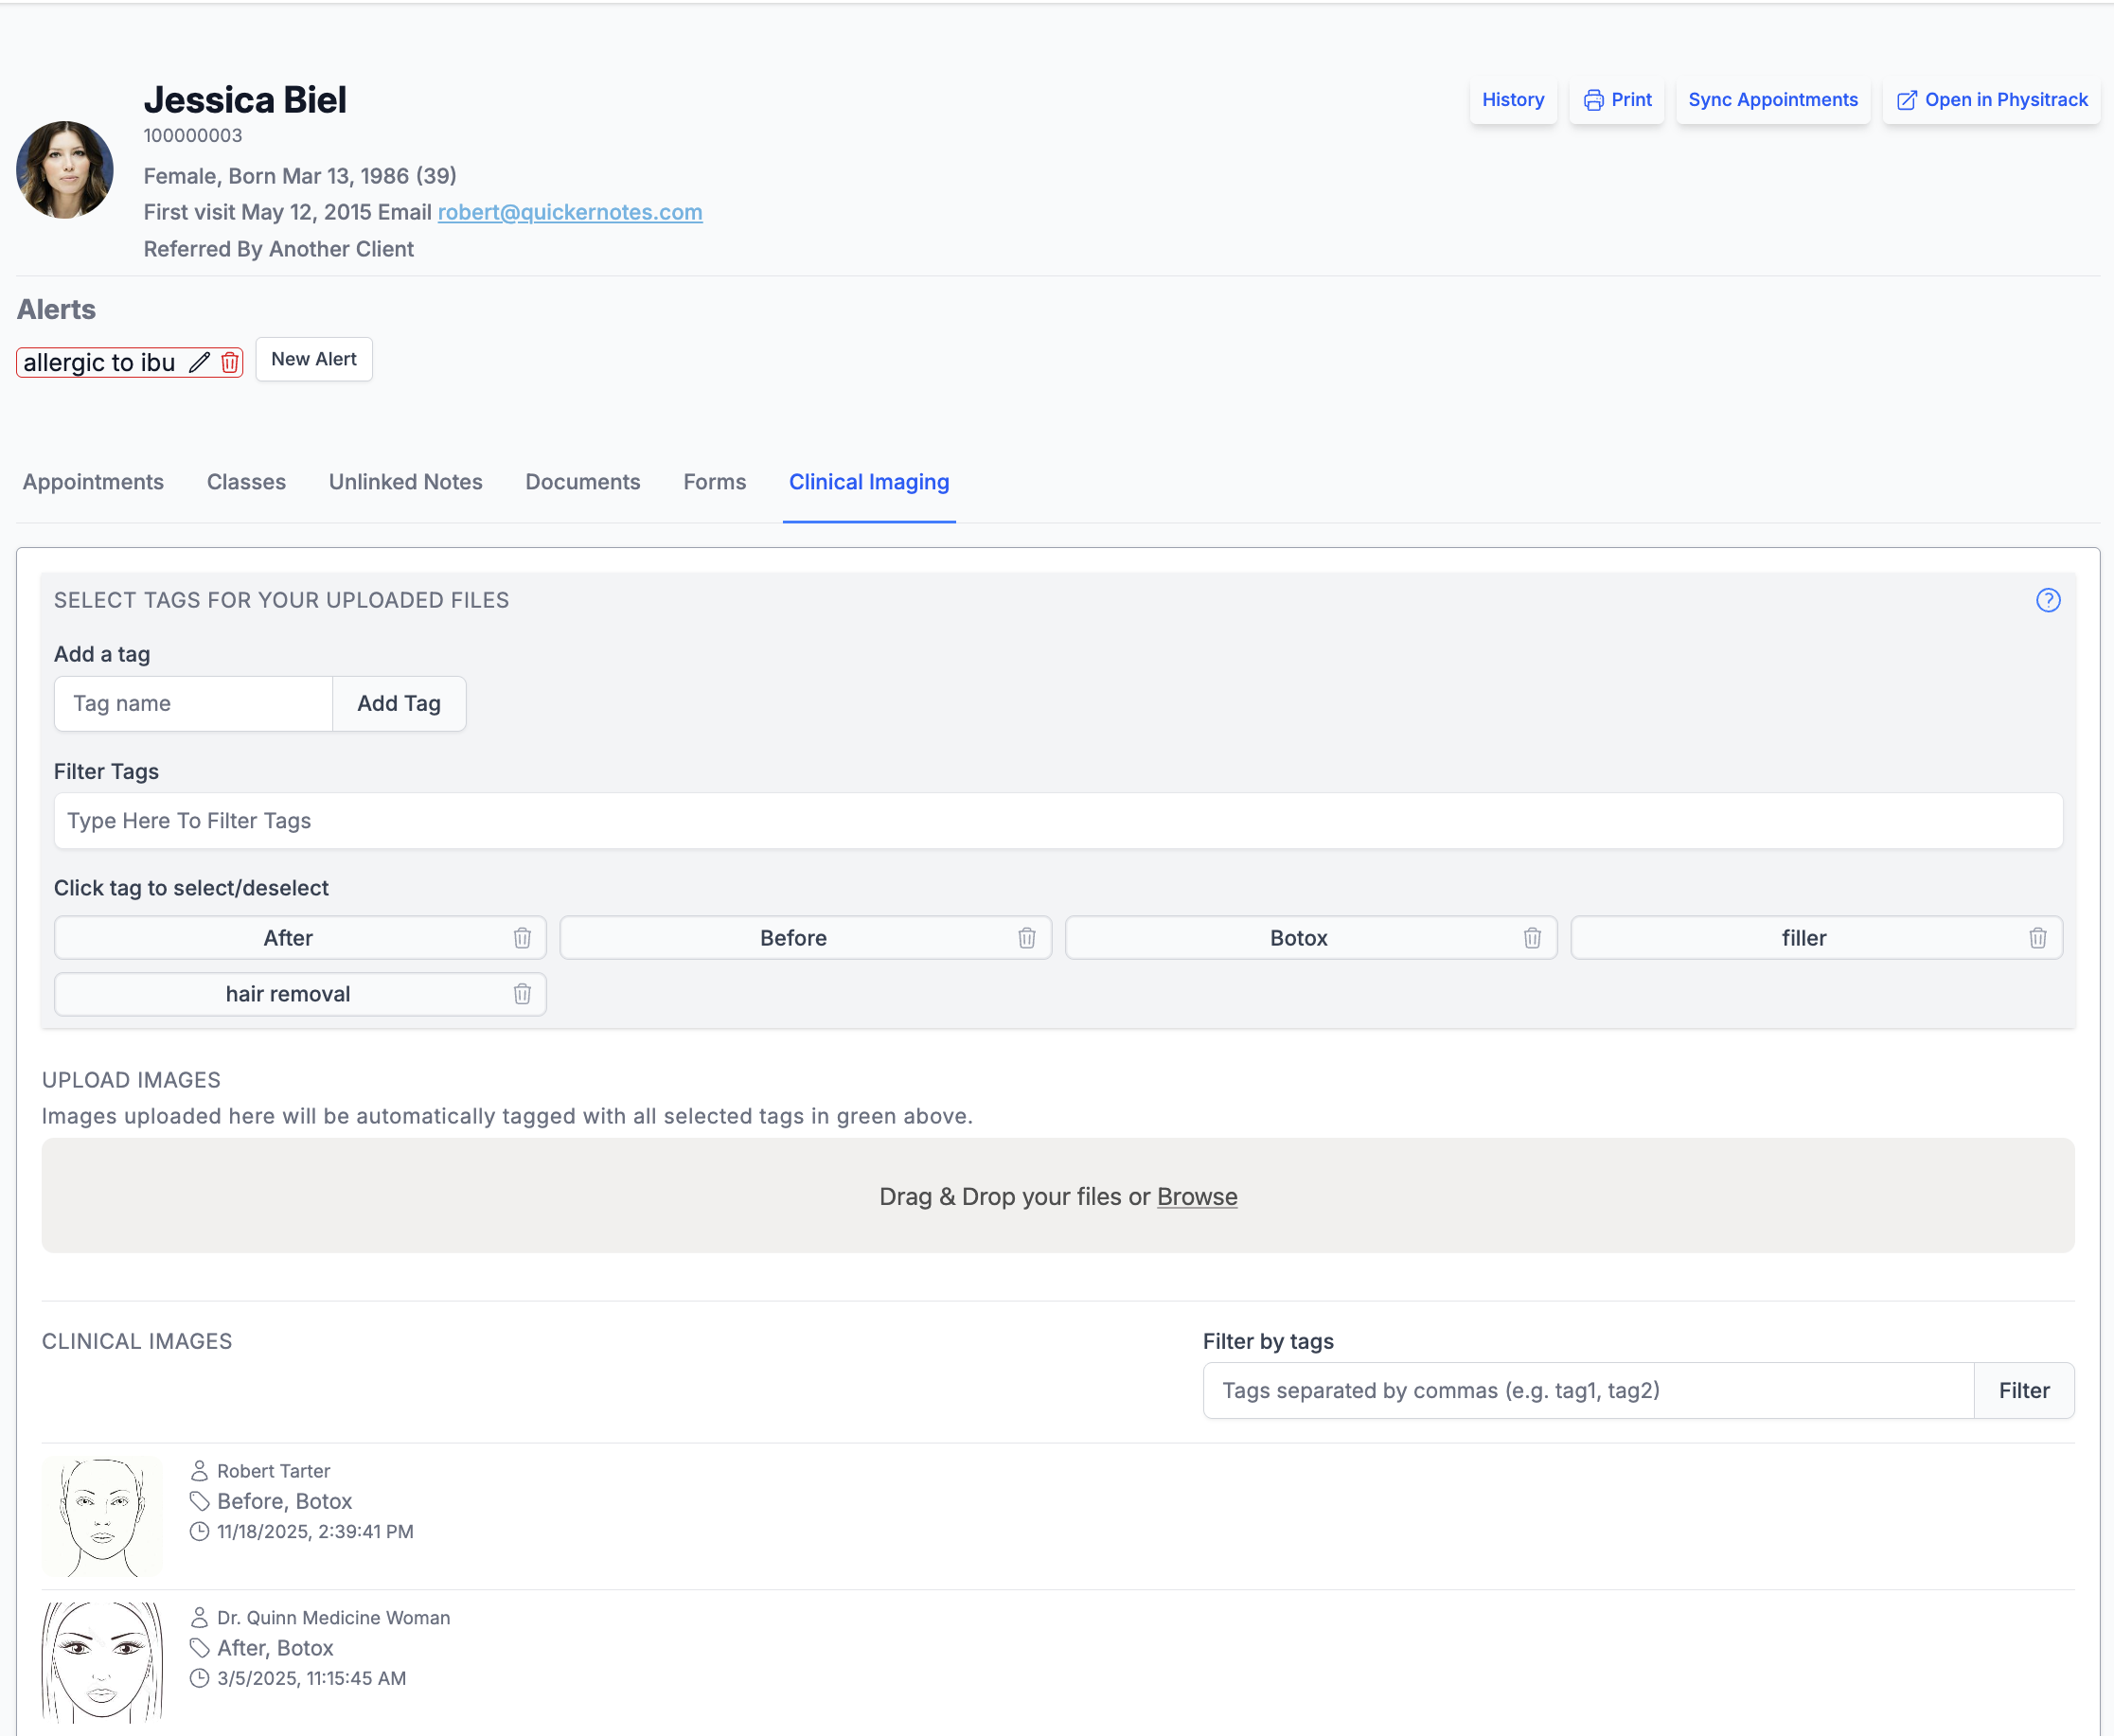Image resolution: width=2114 pixels, height=1736 pixels.
Task: Toggle the After tag selection
Action: tap(288, 938)
